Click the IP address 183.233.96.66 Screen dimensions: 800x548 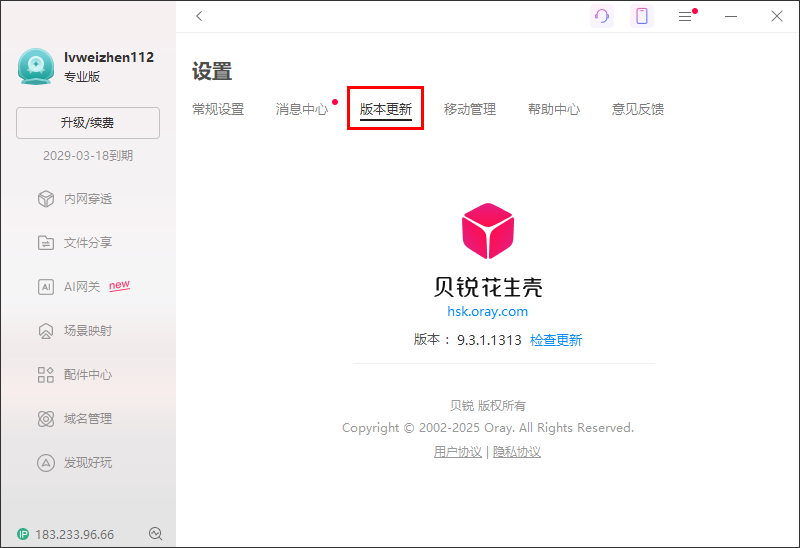[74, 535]
